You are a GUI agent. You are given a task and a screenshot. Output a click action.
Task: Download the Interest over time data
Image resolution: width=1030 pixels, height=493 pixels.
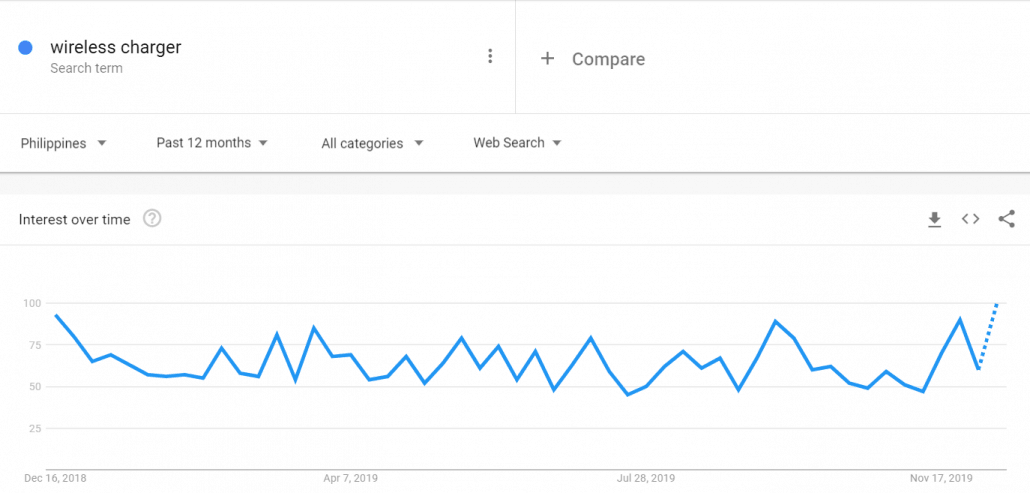[x=934, y=219]
